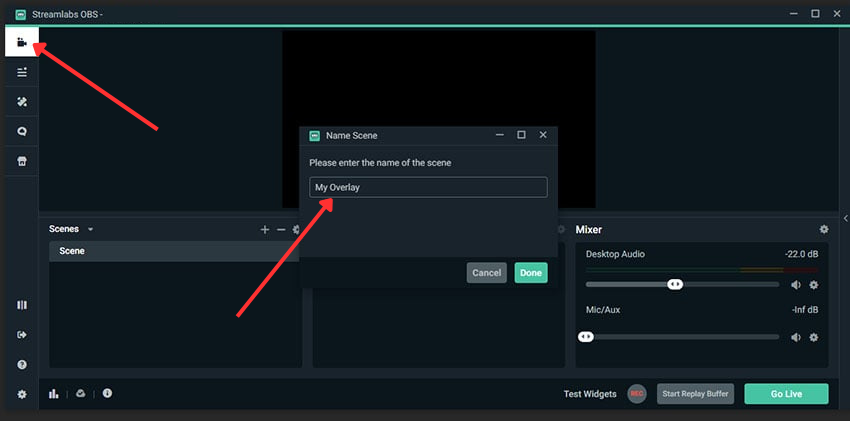This screenshot has height=421, width=850.
Task: Click the Done button in Name Scene
Action: click(531, 273)
